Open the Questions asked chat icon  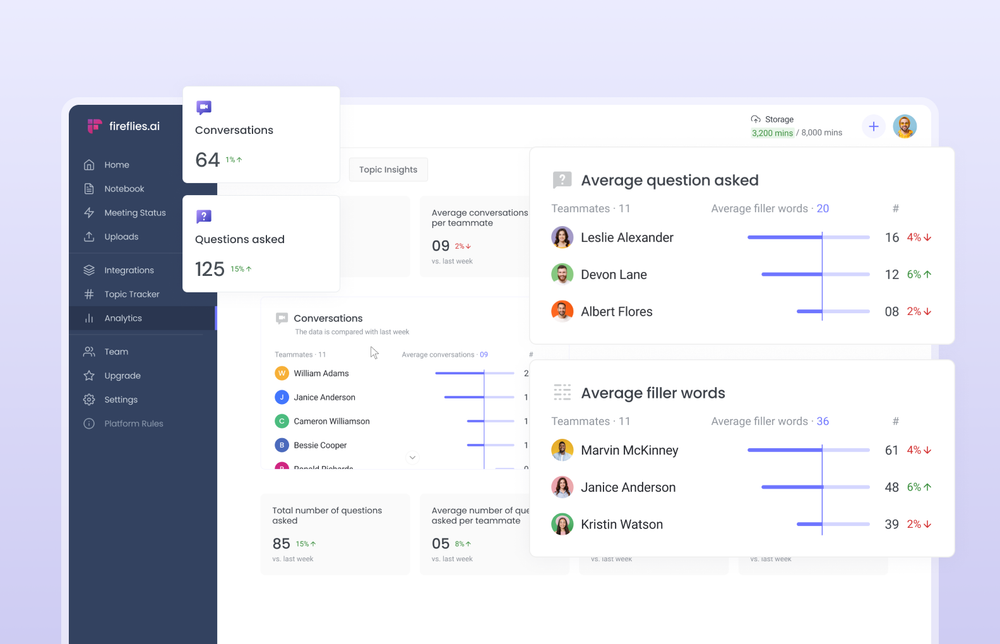click(x=203, y=215)
